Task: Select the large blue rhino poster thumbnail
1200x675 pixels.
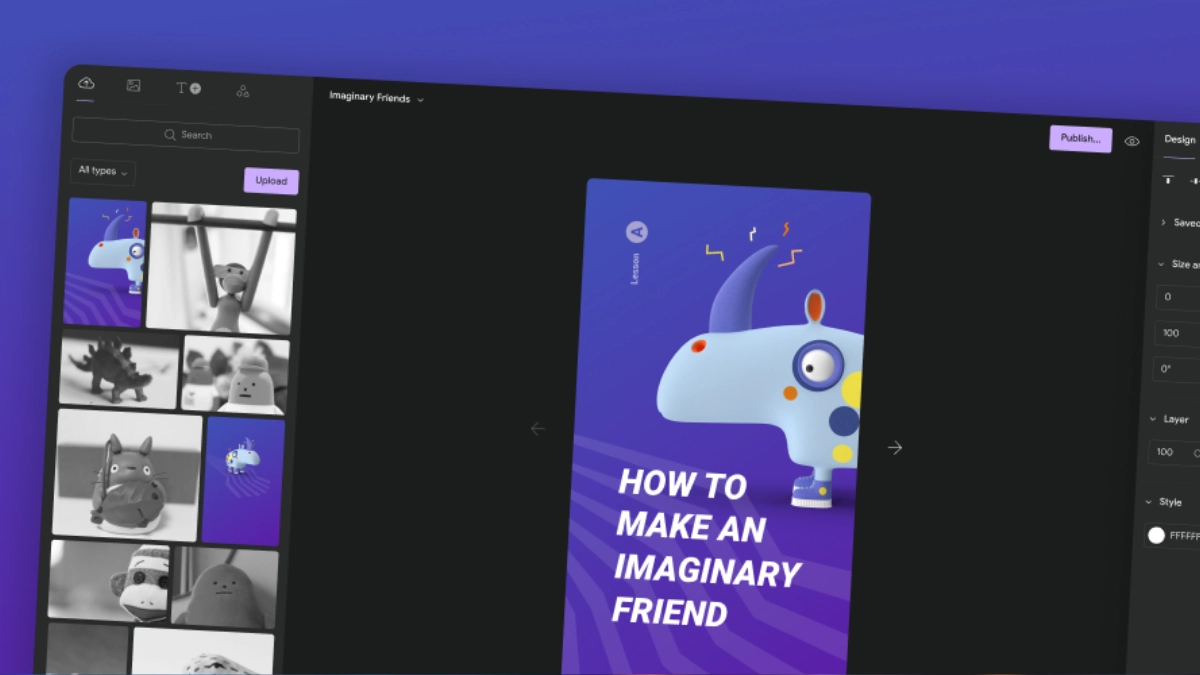Action: pyautogui.click(x=106, y=262)
